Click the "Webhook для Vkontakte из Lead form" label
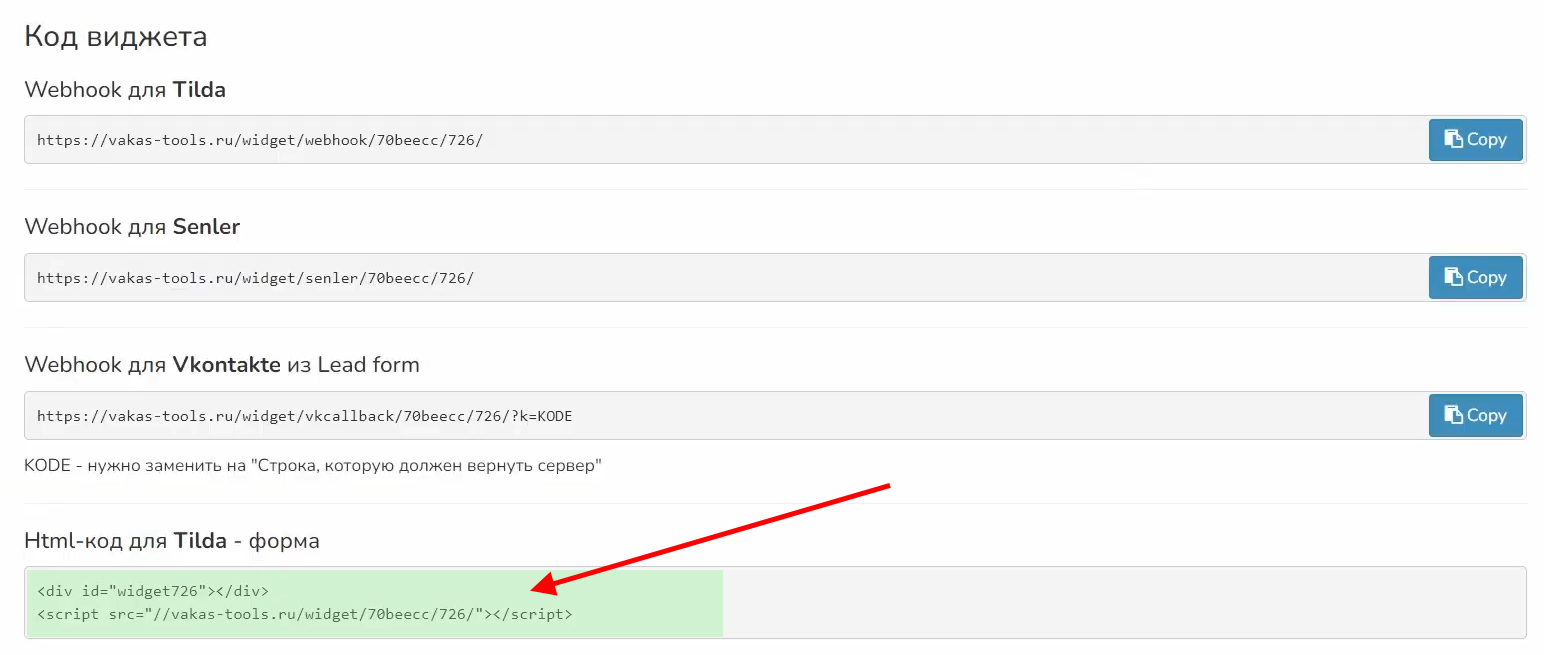 click(221, 365)
